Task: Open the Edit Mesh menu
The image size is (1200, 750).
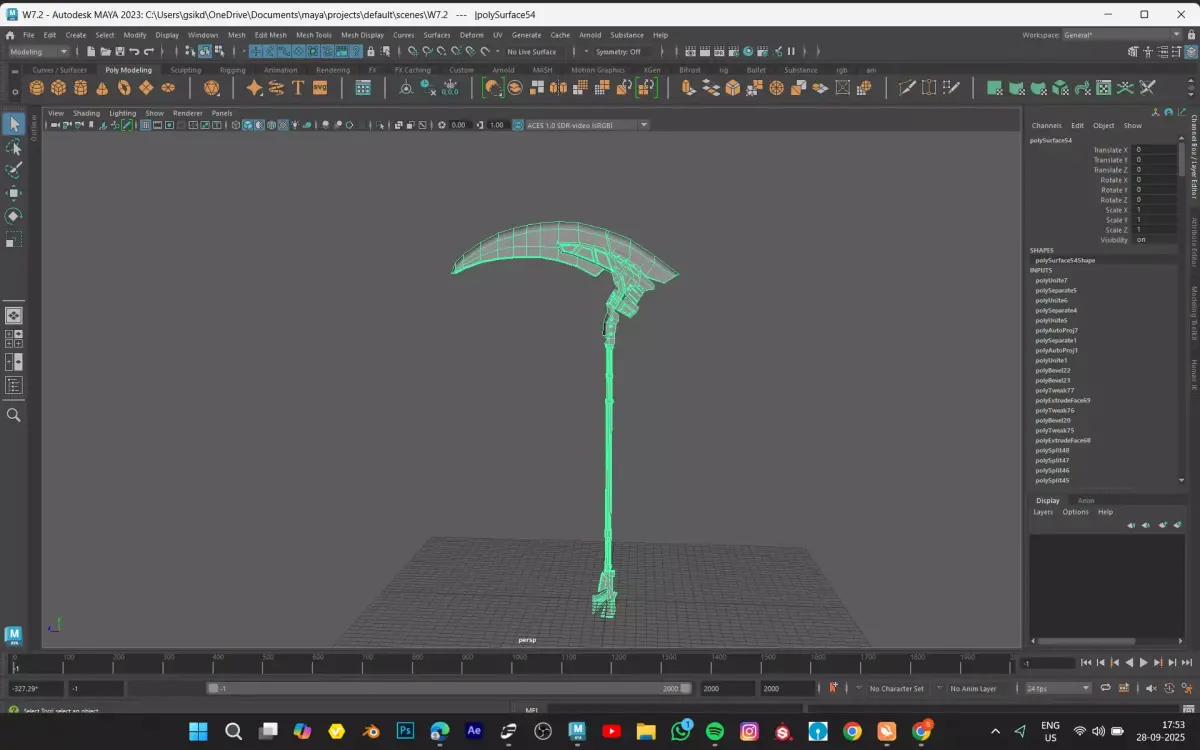Action: (270, 35)
